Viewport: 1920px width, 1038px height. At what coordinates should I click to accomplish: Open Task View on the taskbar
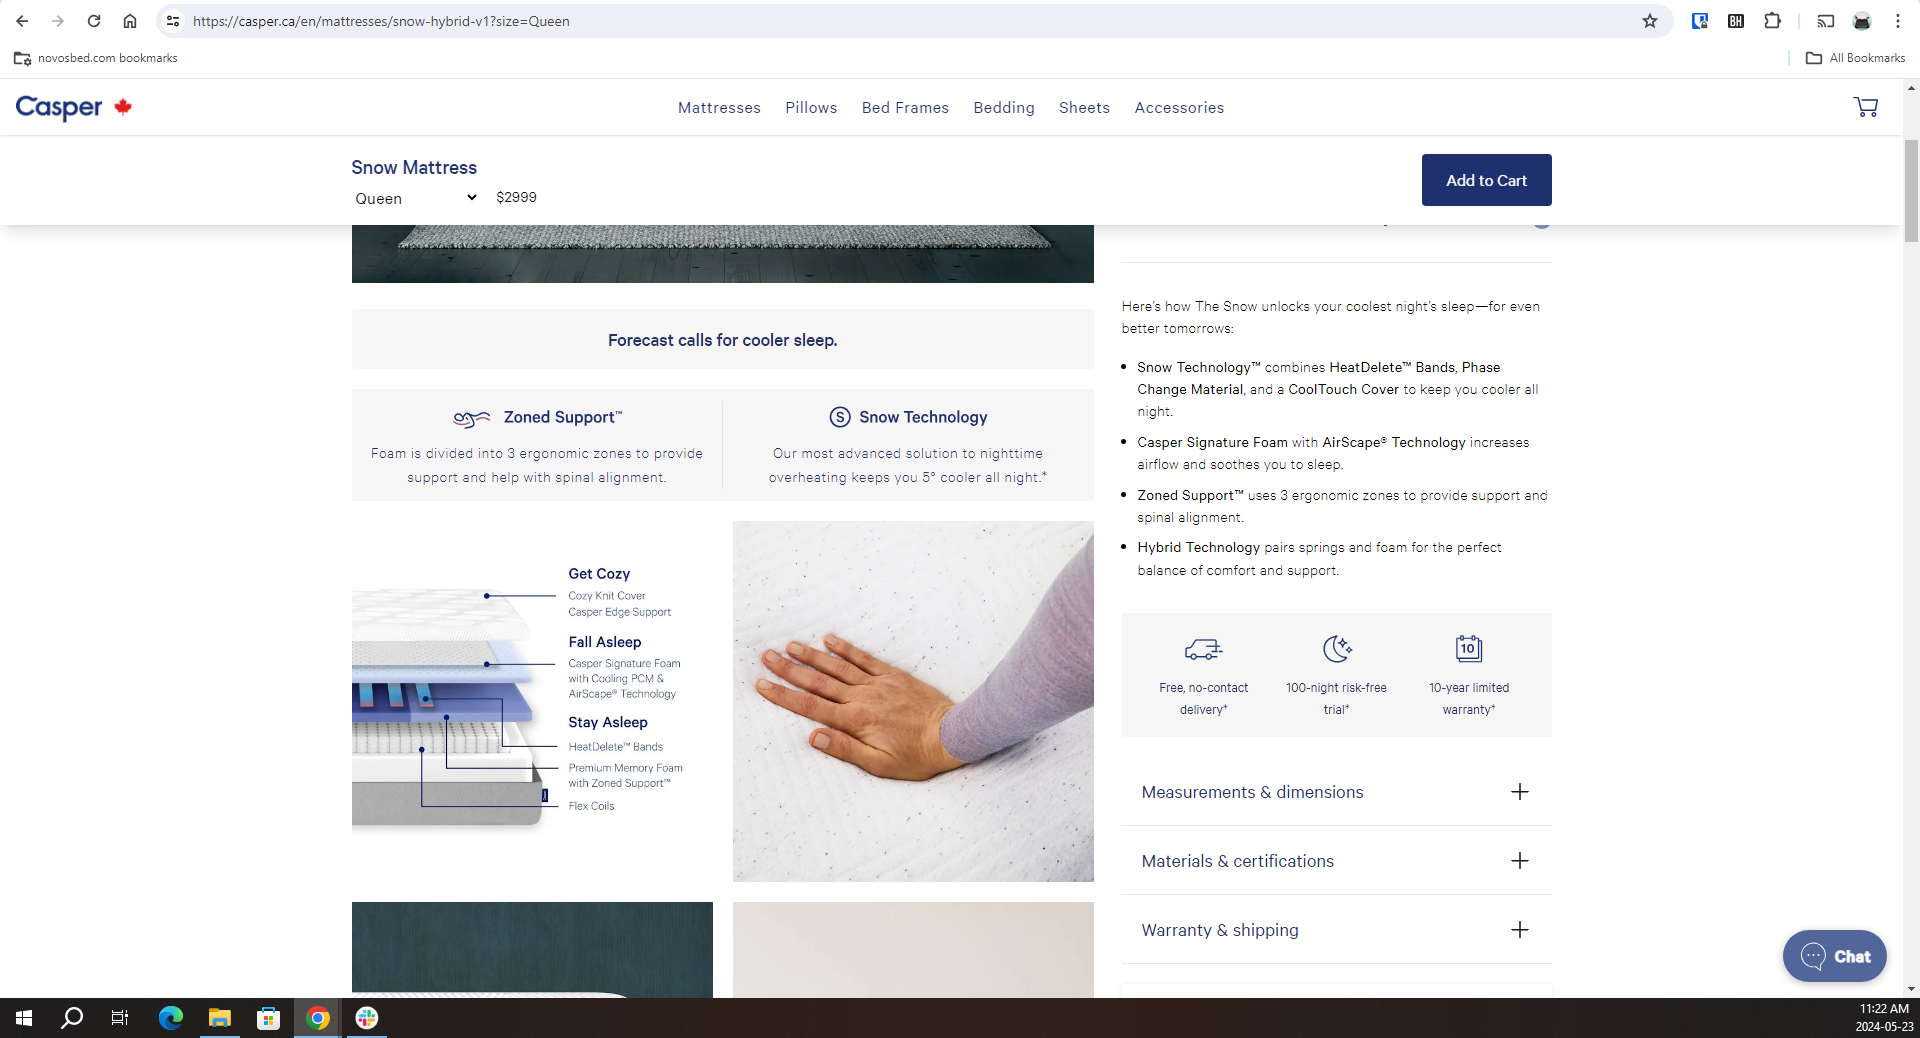click(120, 1018)
